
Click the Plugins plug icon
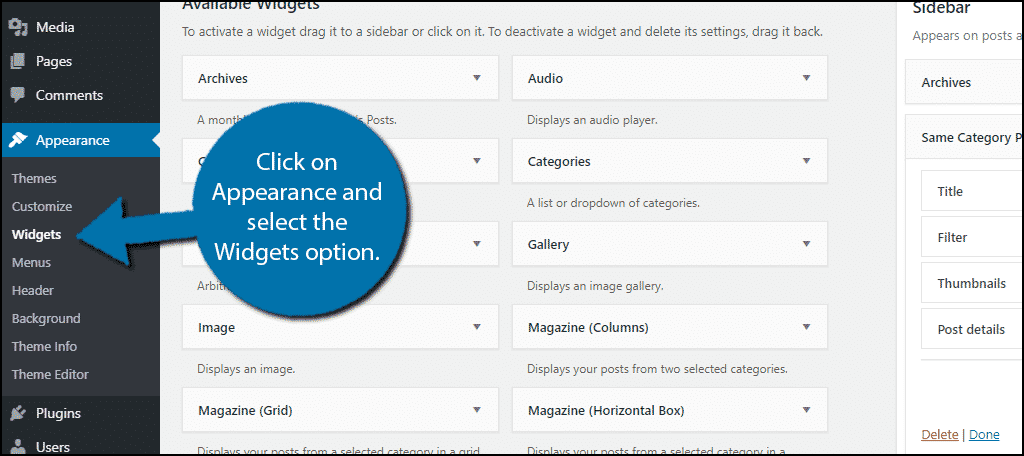click(18, 413)
